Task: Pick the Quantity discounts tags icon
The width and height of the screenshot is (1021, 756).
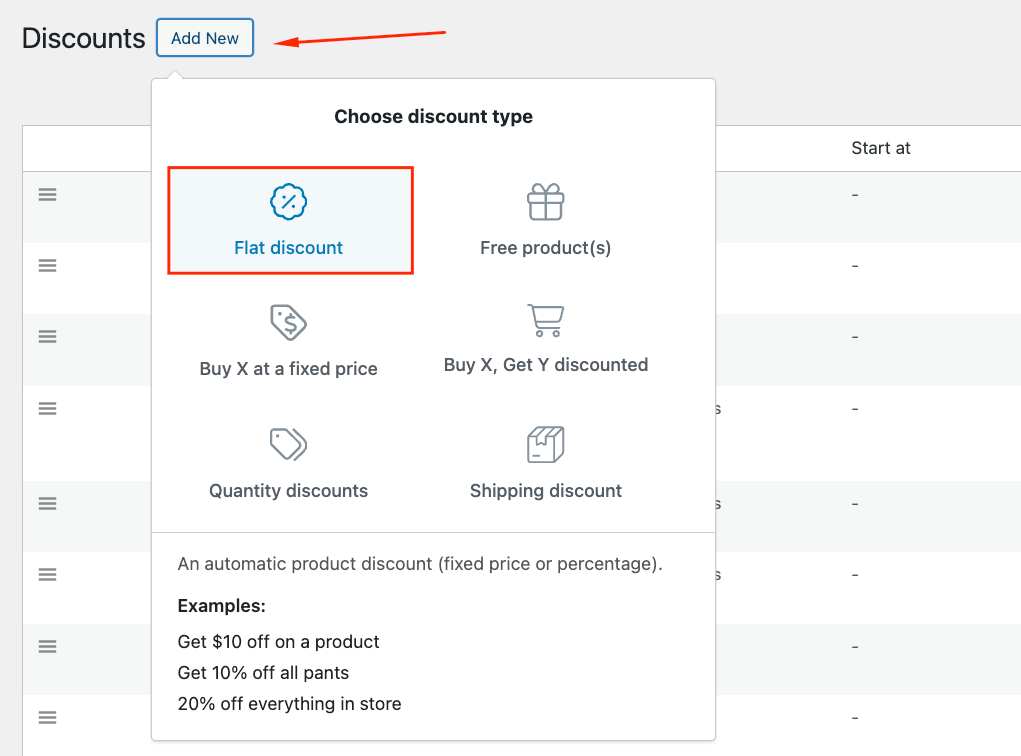Action: 288,444
